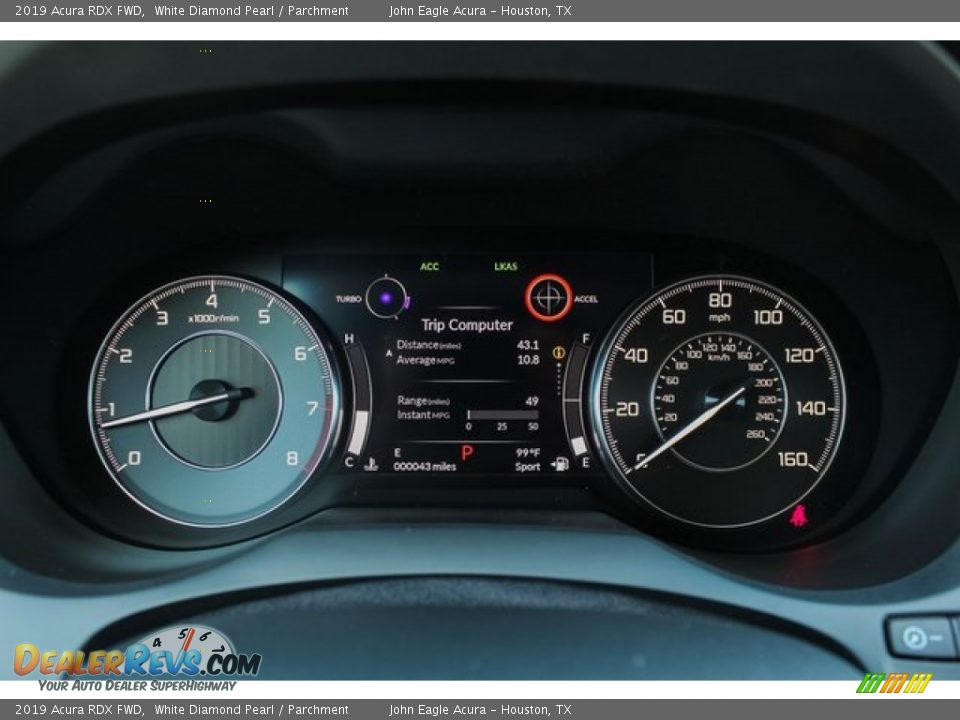Expand the trip A selector

click(391, 351)
